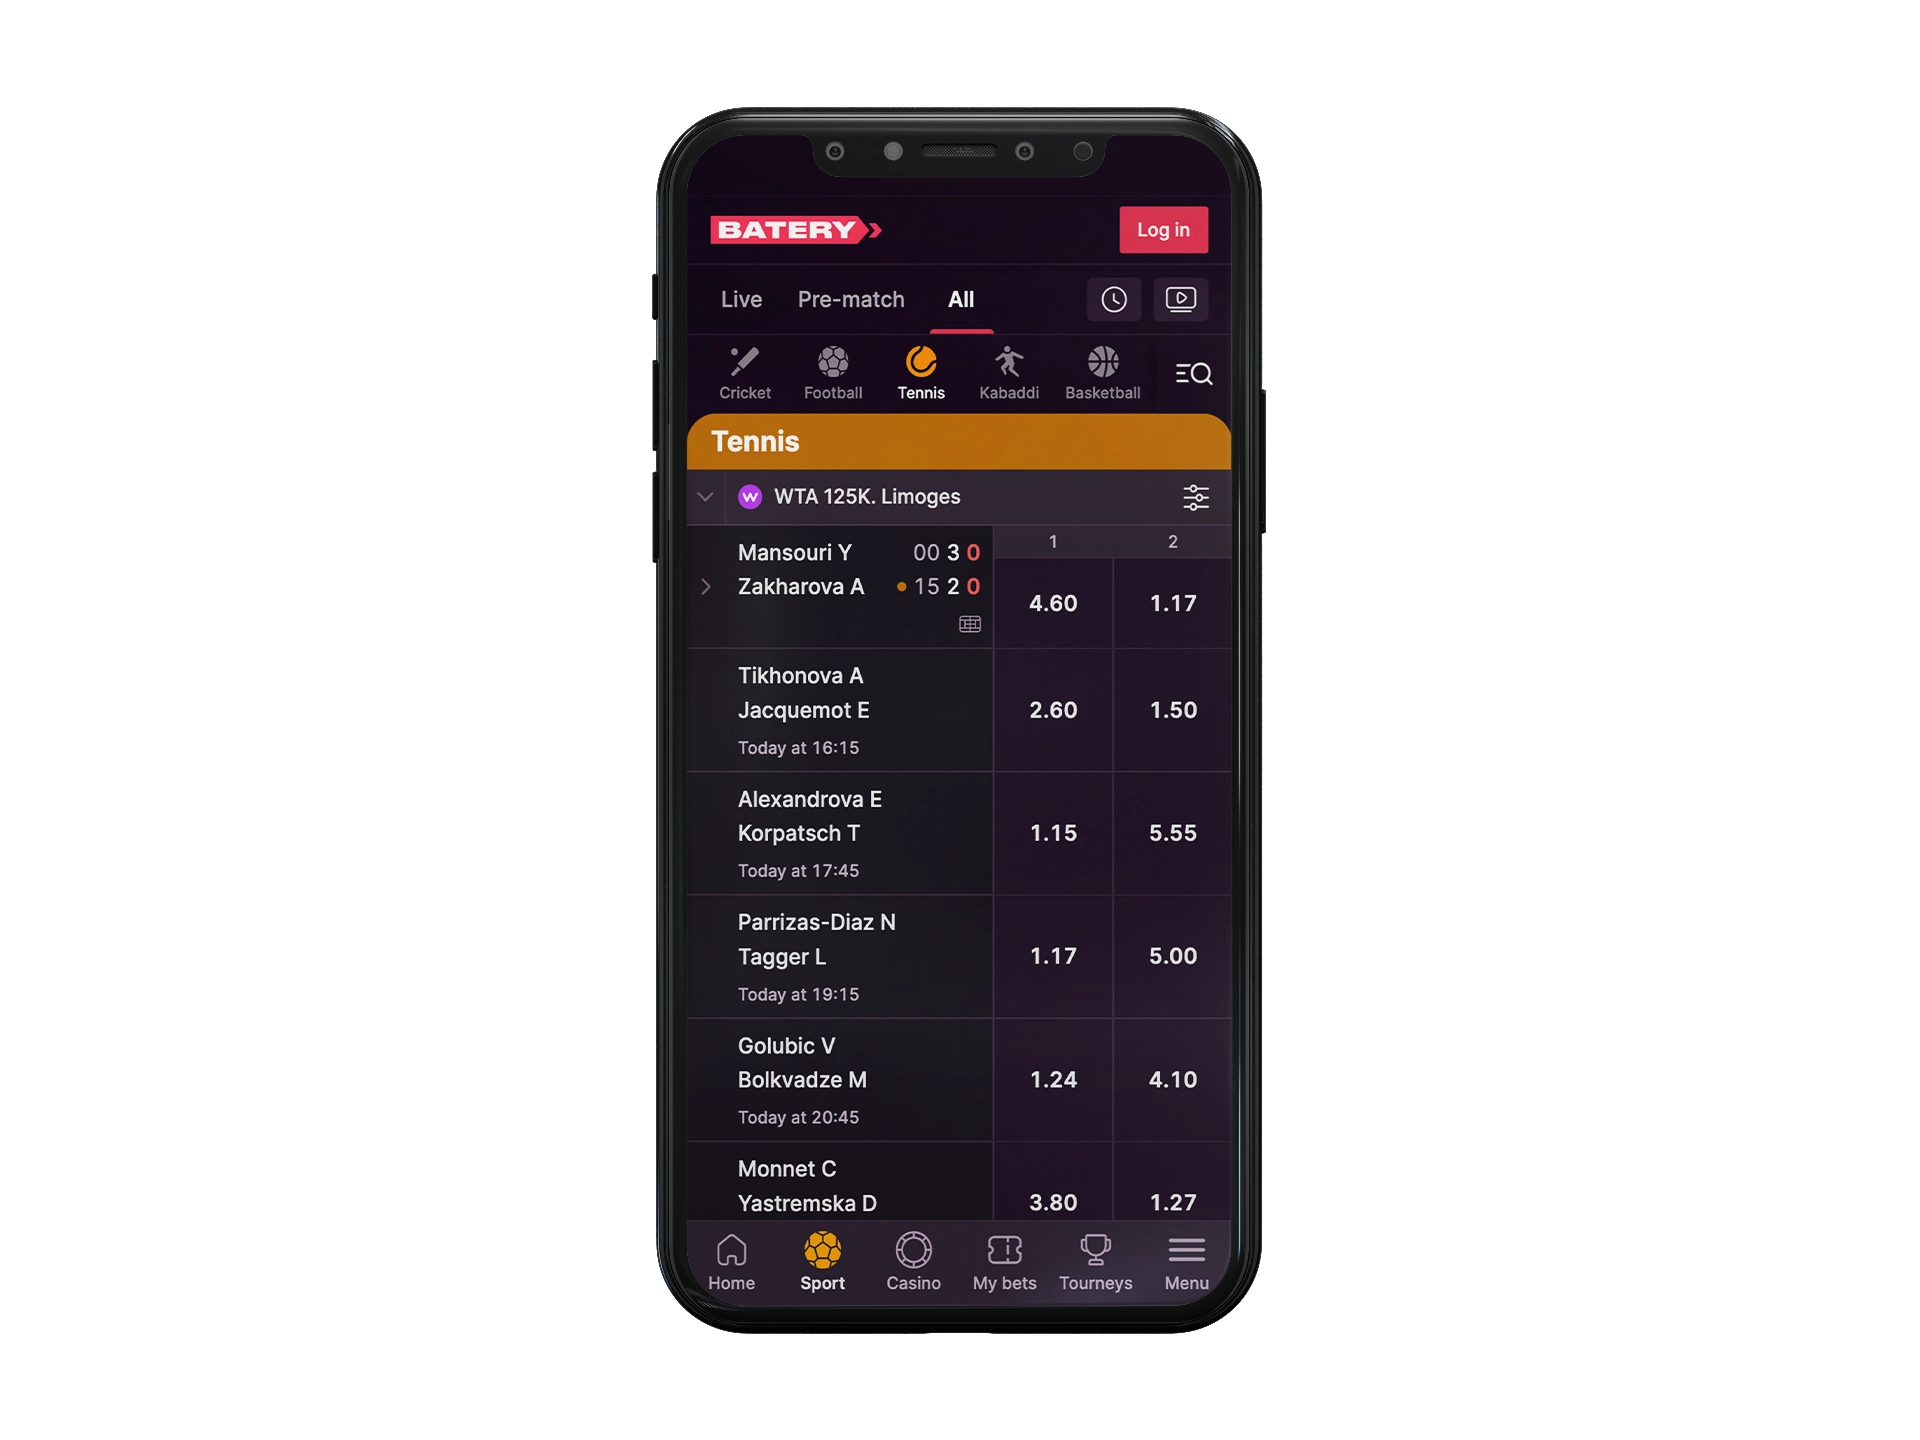Expand the WTA 125K Limoges section
1920x1440 pixels.
(706, 498)
